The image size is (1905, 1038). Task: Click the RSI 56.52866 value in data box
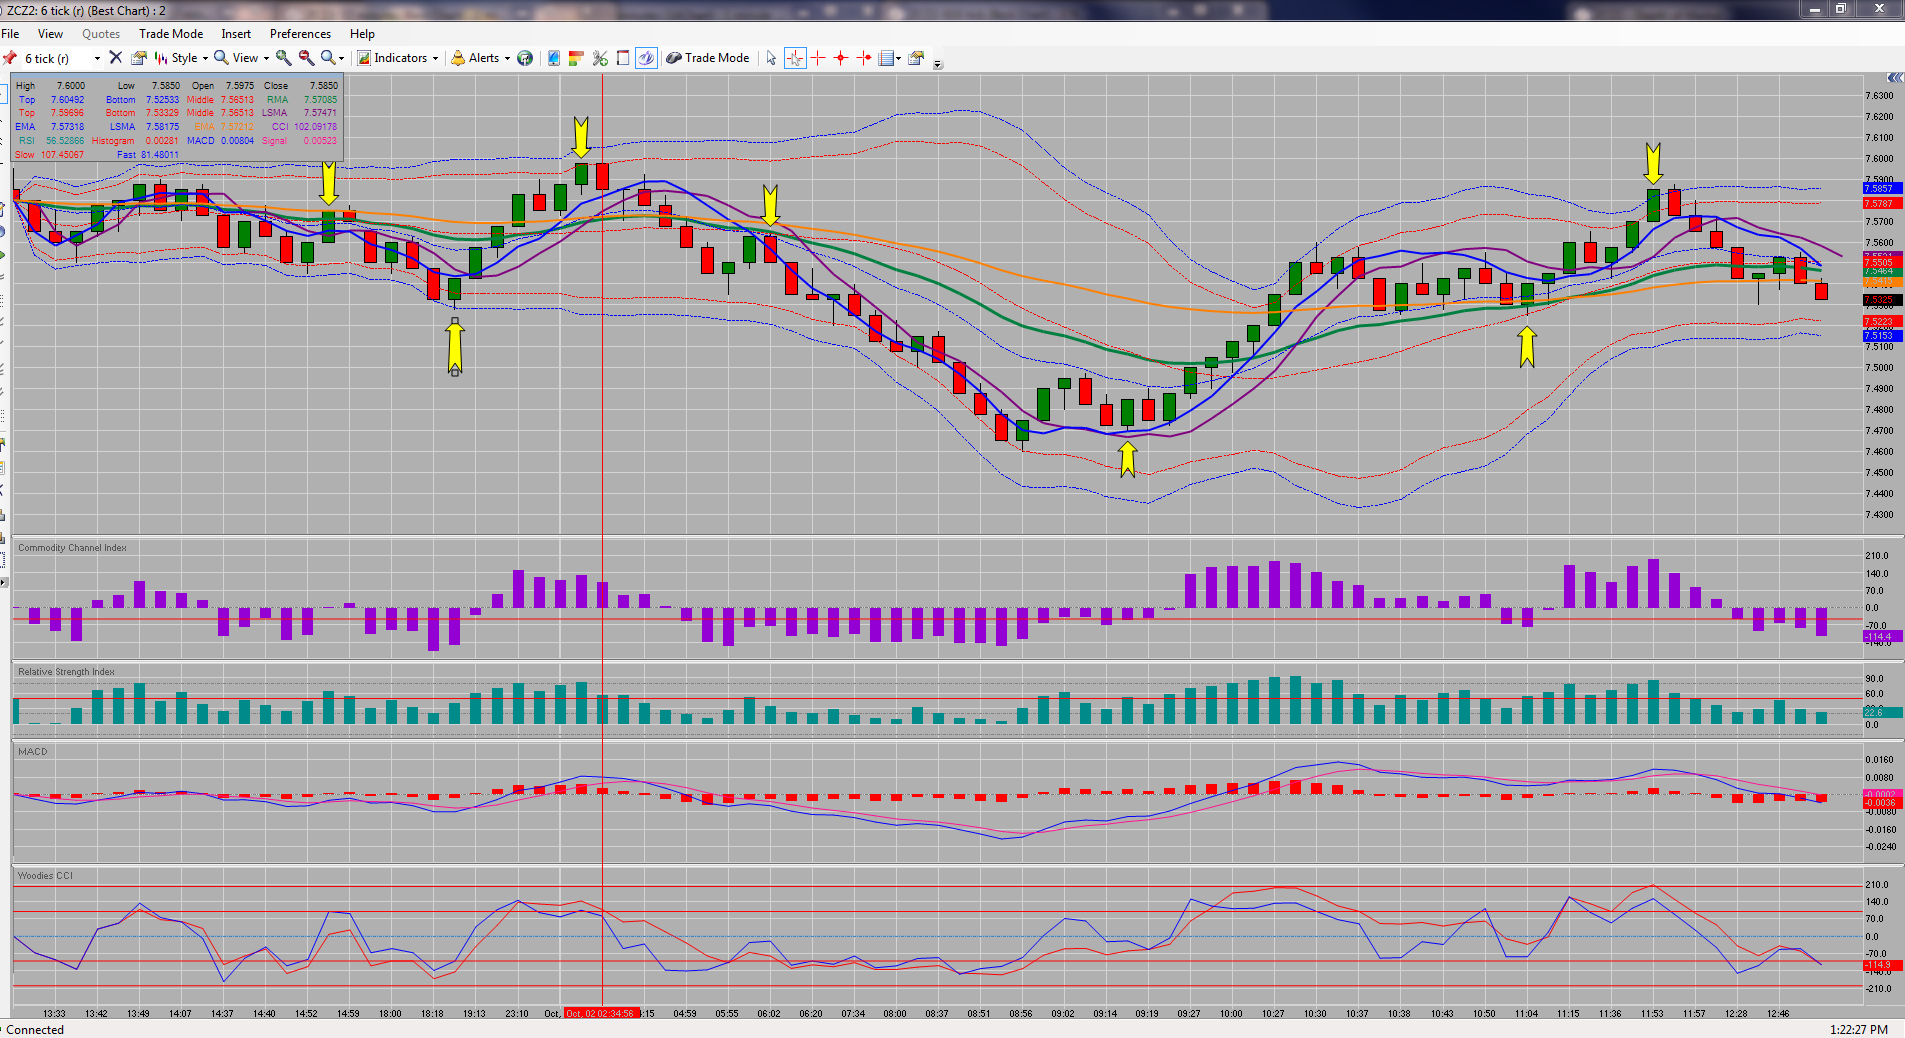(65, 141)
